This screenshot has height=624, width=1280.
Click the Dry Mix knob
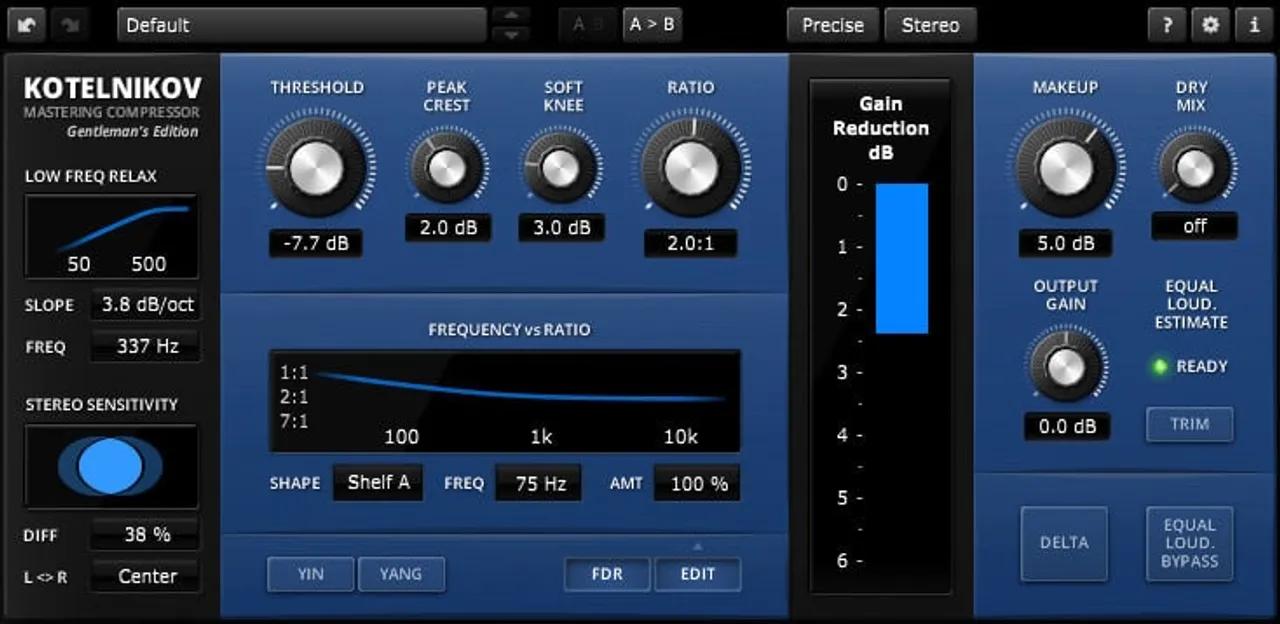coord(1194,167)
